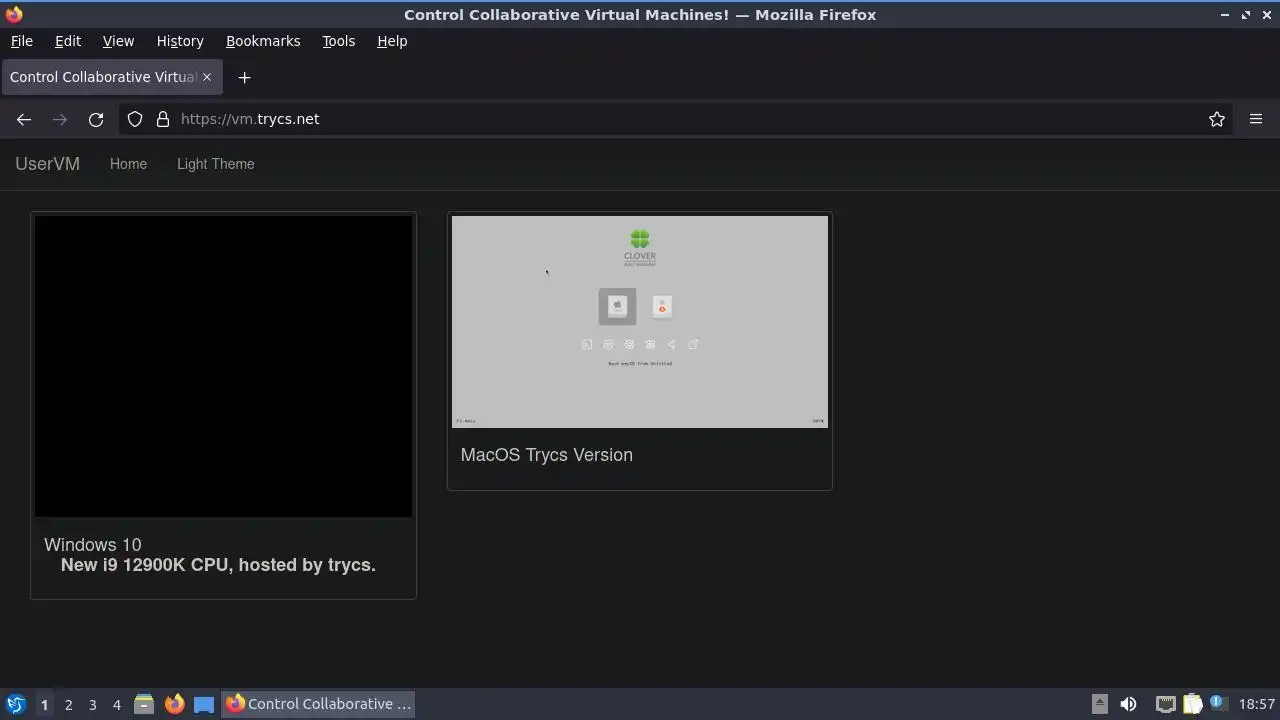Close the Control Collaborative Virtual tab

pyautogui.click(x=207, y=77)
